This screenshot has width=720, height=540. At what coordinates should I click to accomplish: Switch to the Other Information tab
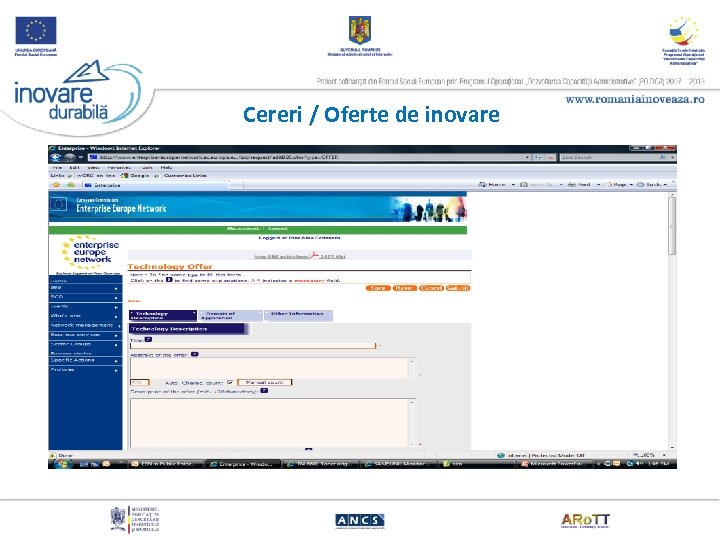(x=298, y=315)
